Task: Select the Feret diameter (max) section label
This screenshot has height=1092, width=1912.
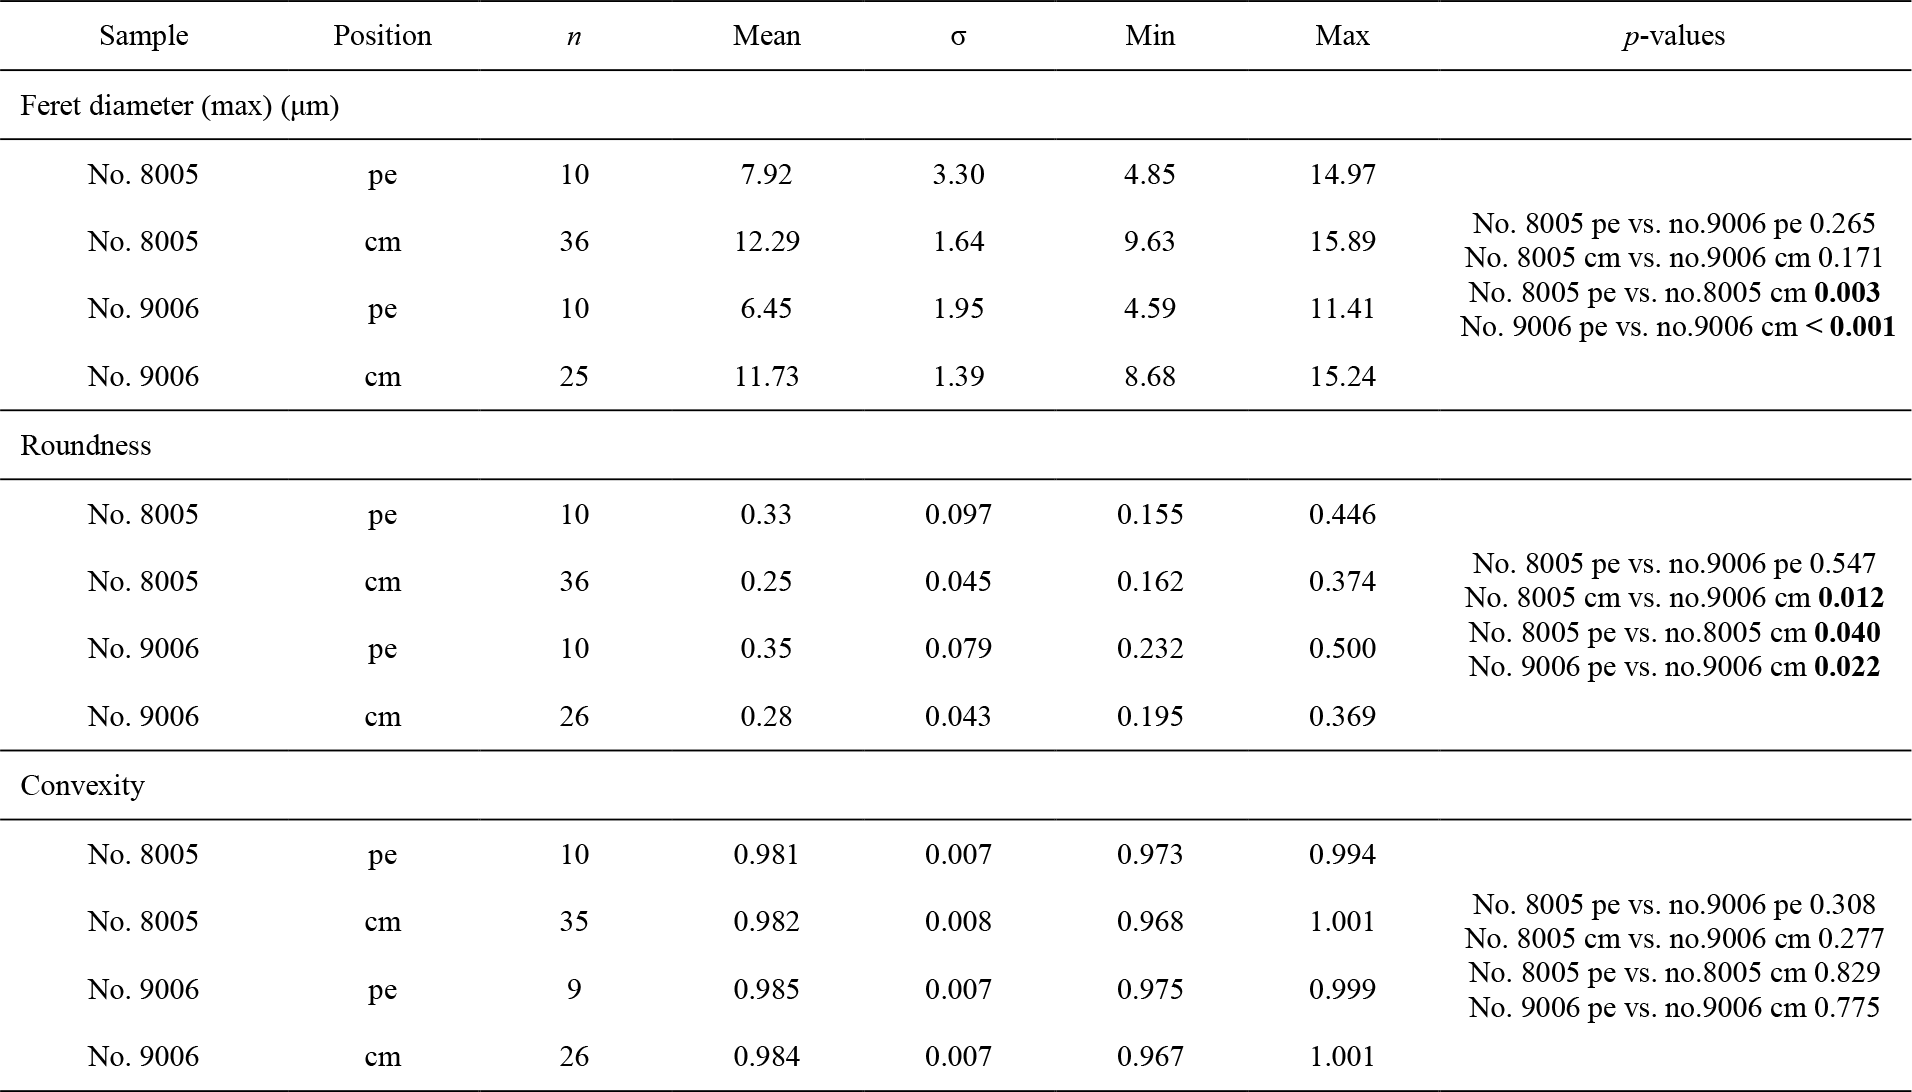Action: pos(180,106)
